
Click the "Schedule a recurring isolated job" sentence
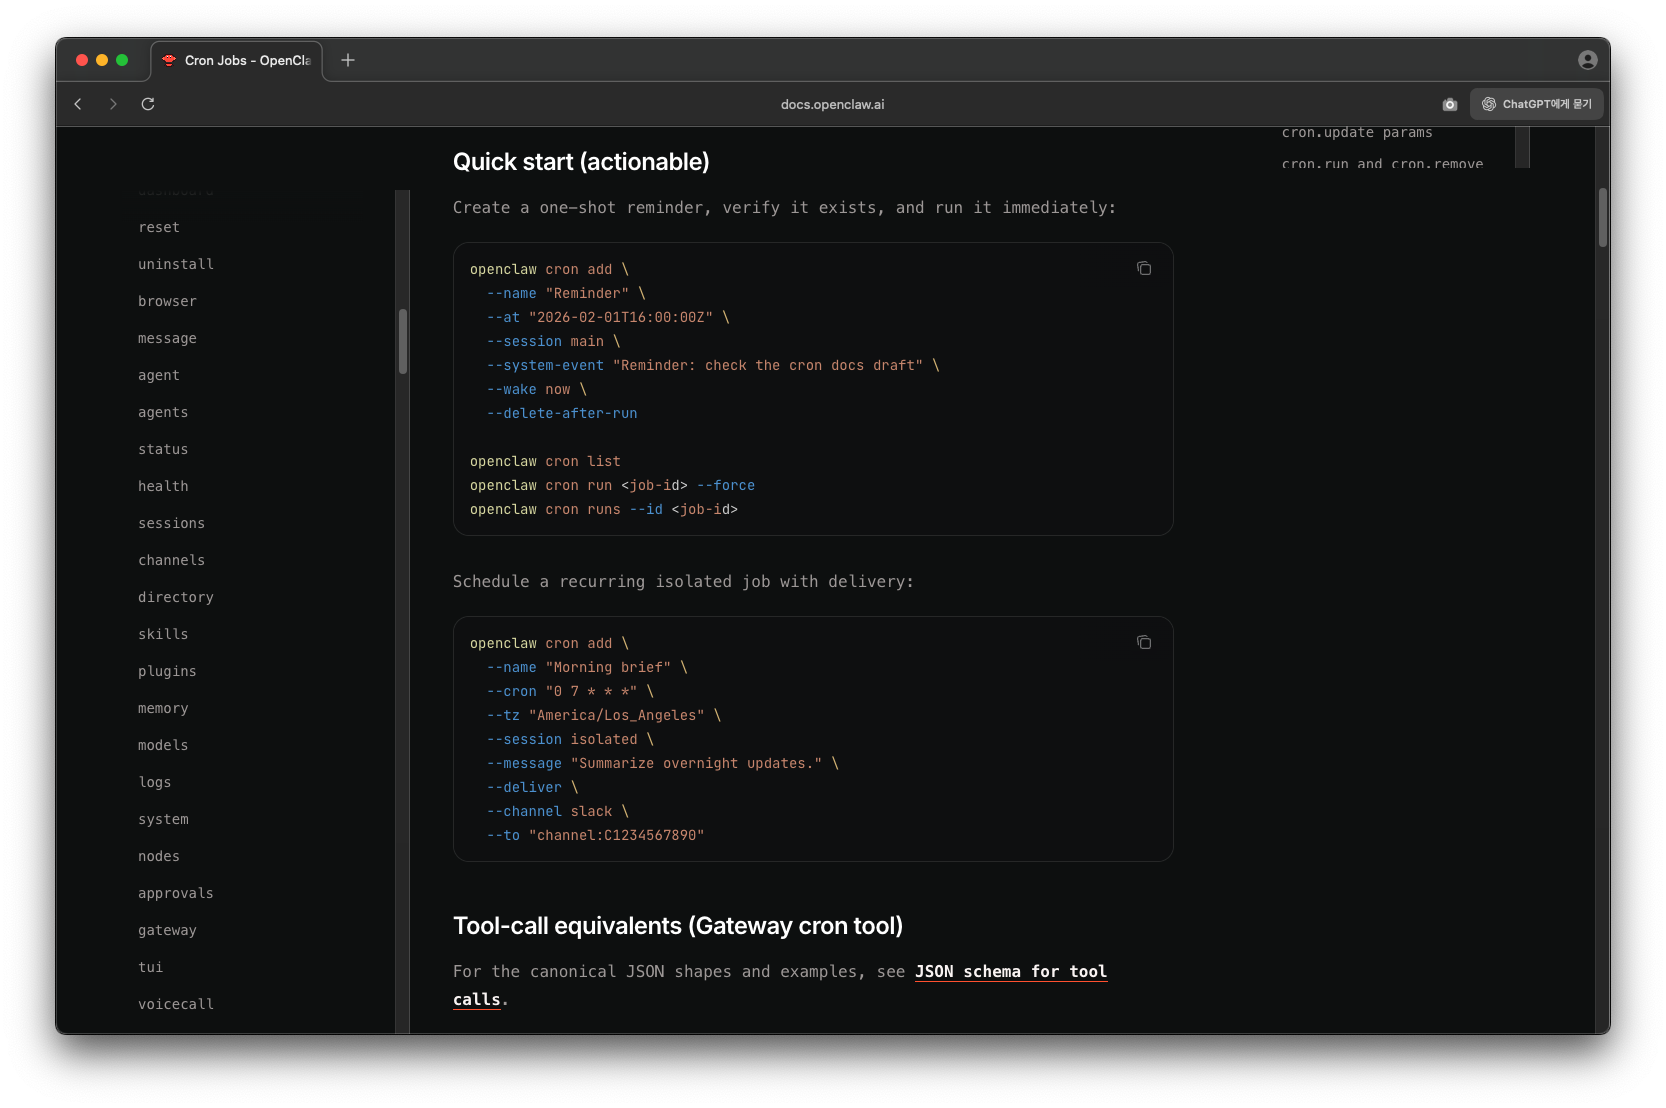pos(683,581)
